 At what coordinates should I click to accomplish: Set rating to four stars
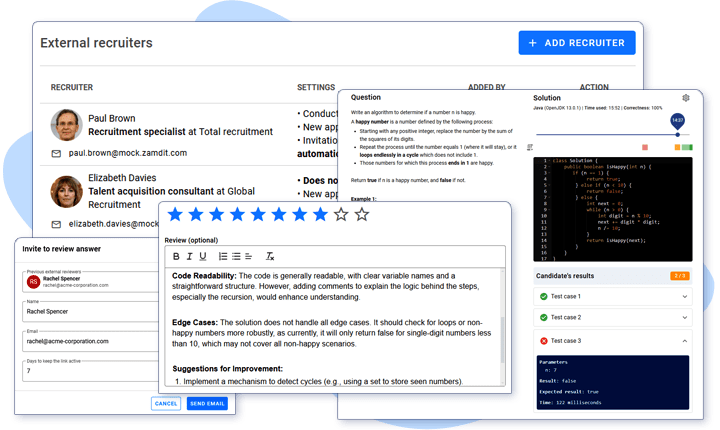[x=237, y=214]
